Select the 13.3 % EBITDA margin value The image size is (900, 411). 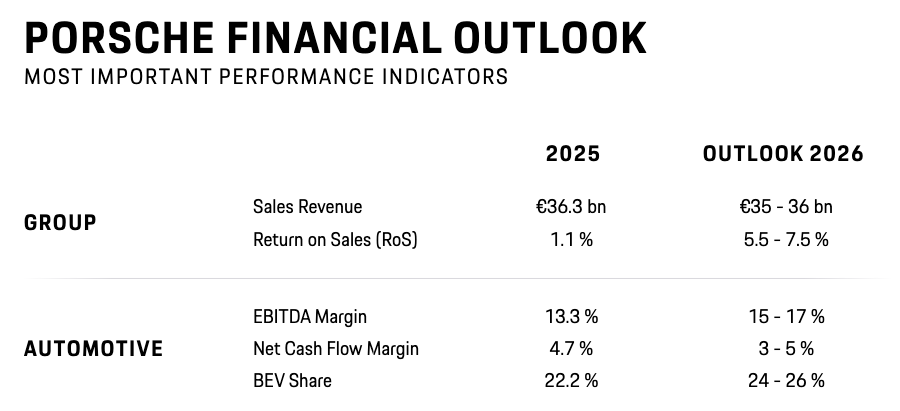click(571, 317)
